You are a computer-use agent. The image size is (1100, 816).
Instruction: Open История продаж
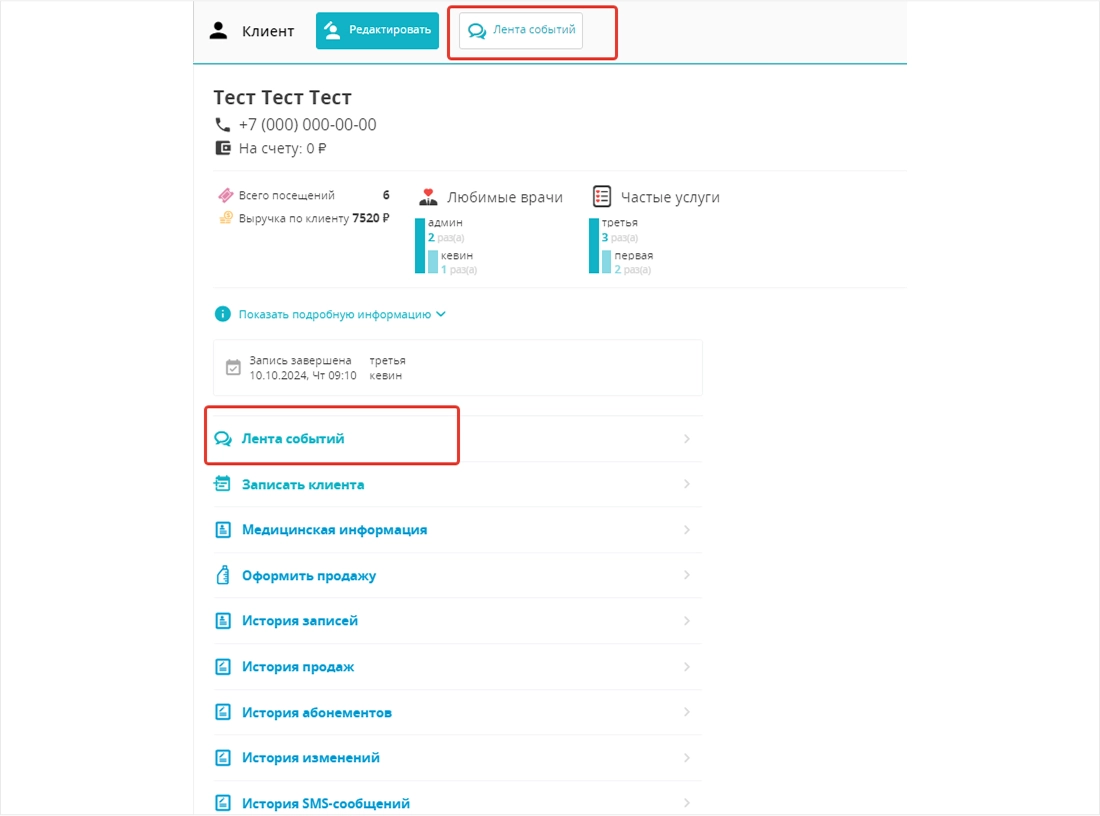[457, 667]
